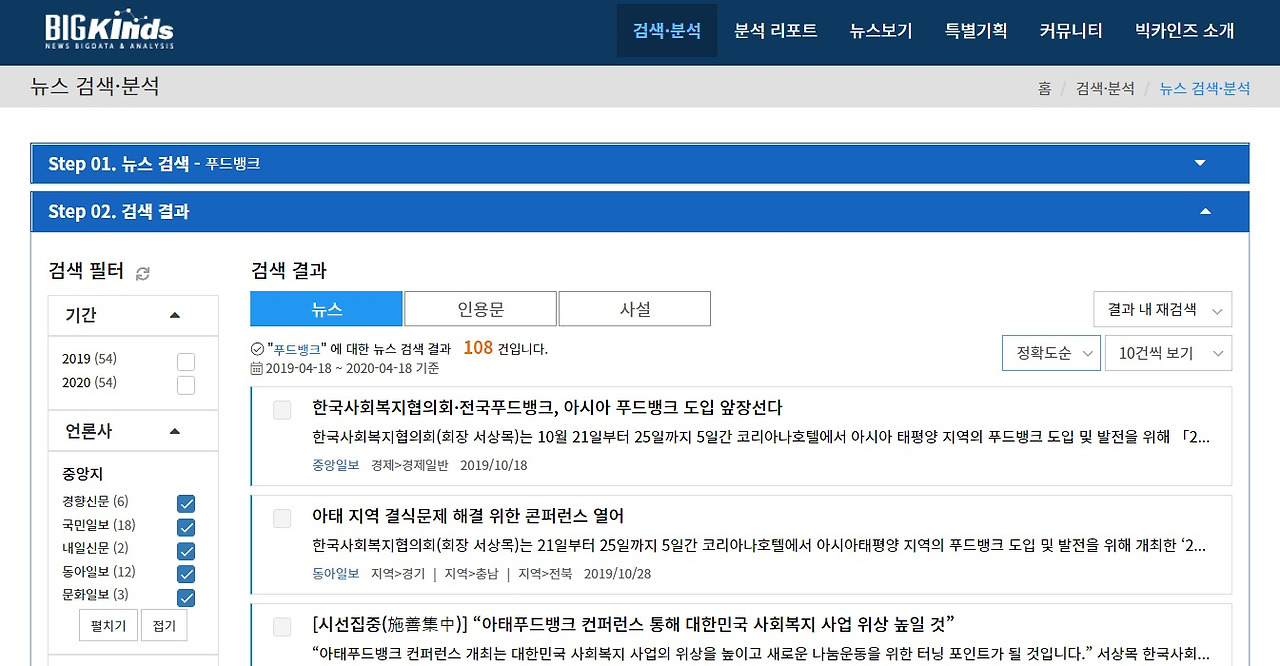Open the 중앙일보 source link
Image resolution: width=1280 pixels, height=666 pixels.
click(335, 465)
